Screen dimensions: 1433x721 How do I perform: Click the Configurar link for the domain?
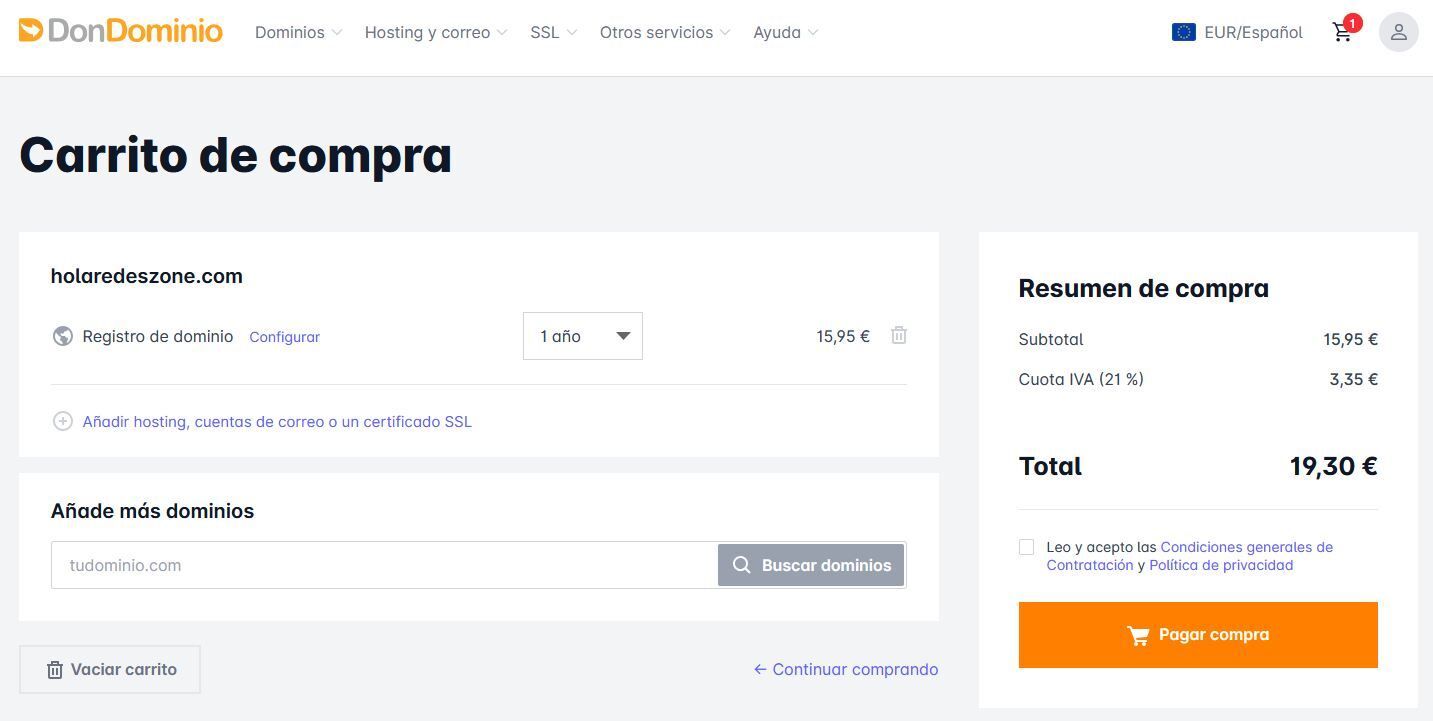click(x=284, y=337)
